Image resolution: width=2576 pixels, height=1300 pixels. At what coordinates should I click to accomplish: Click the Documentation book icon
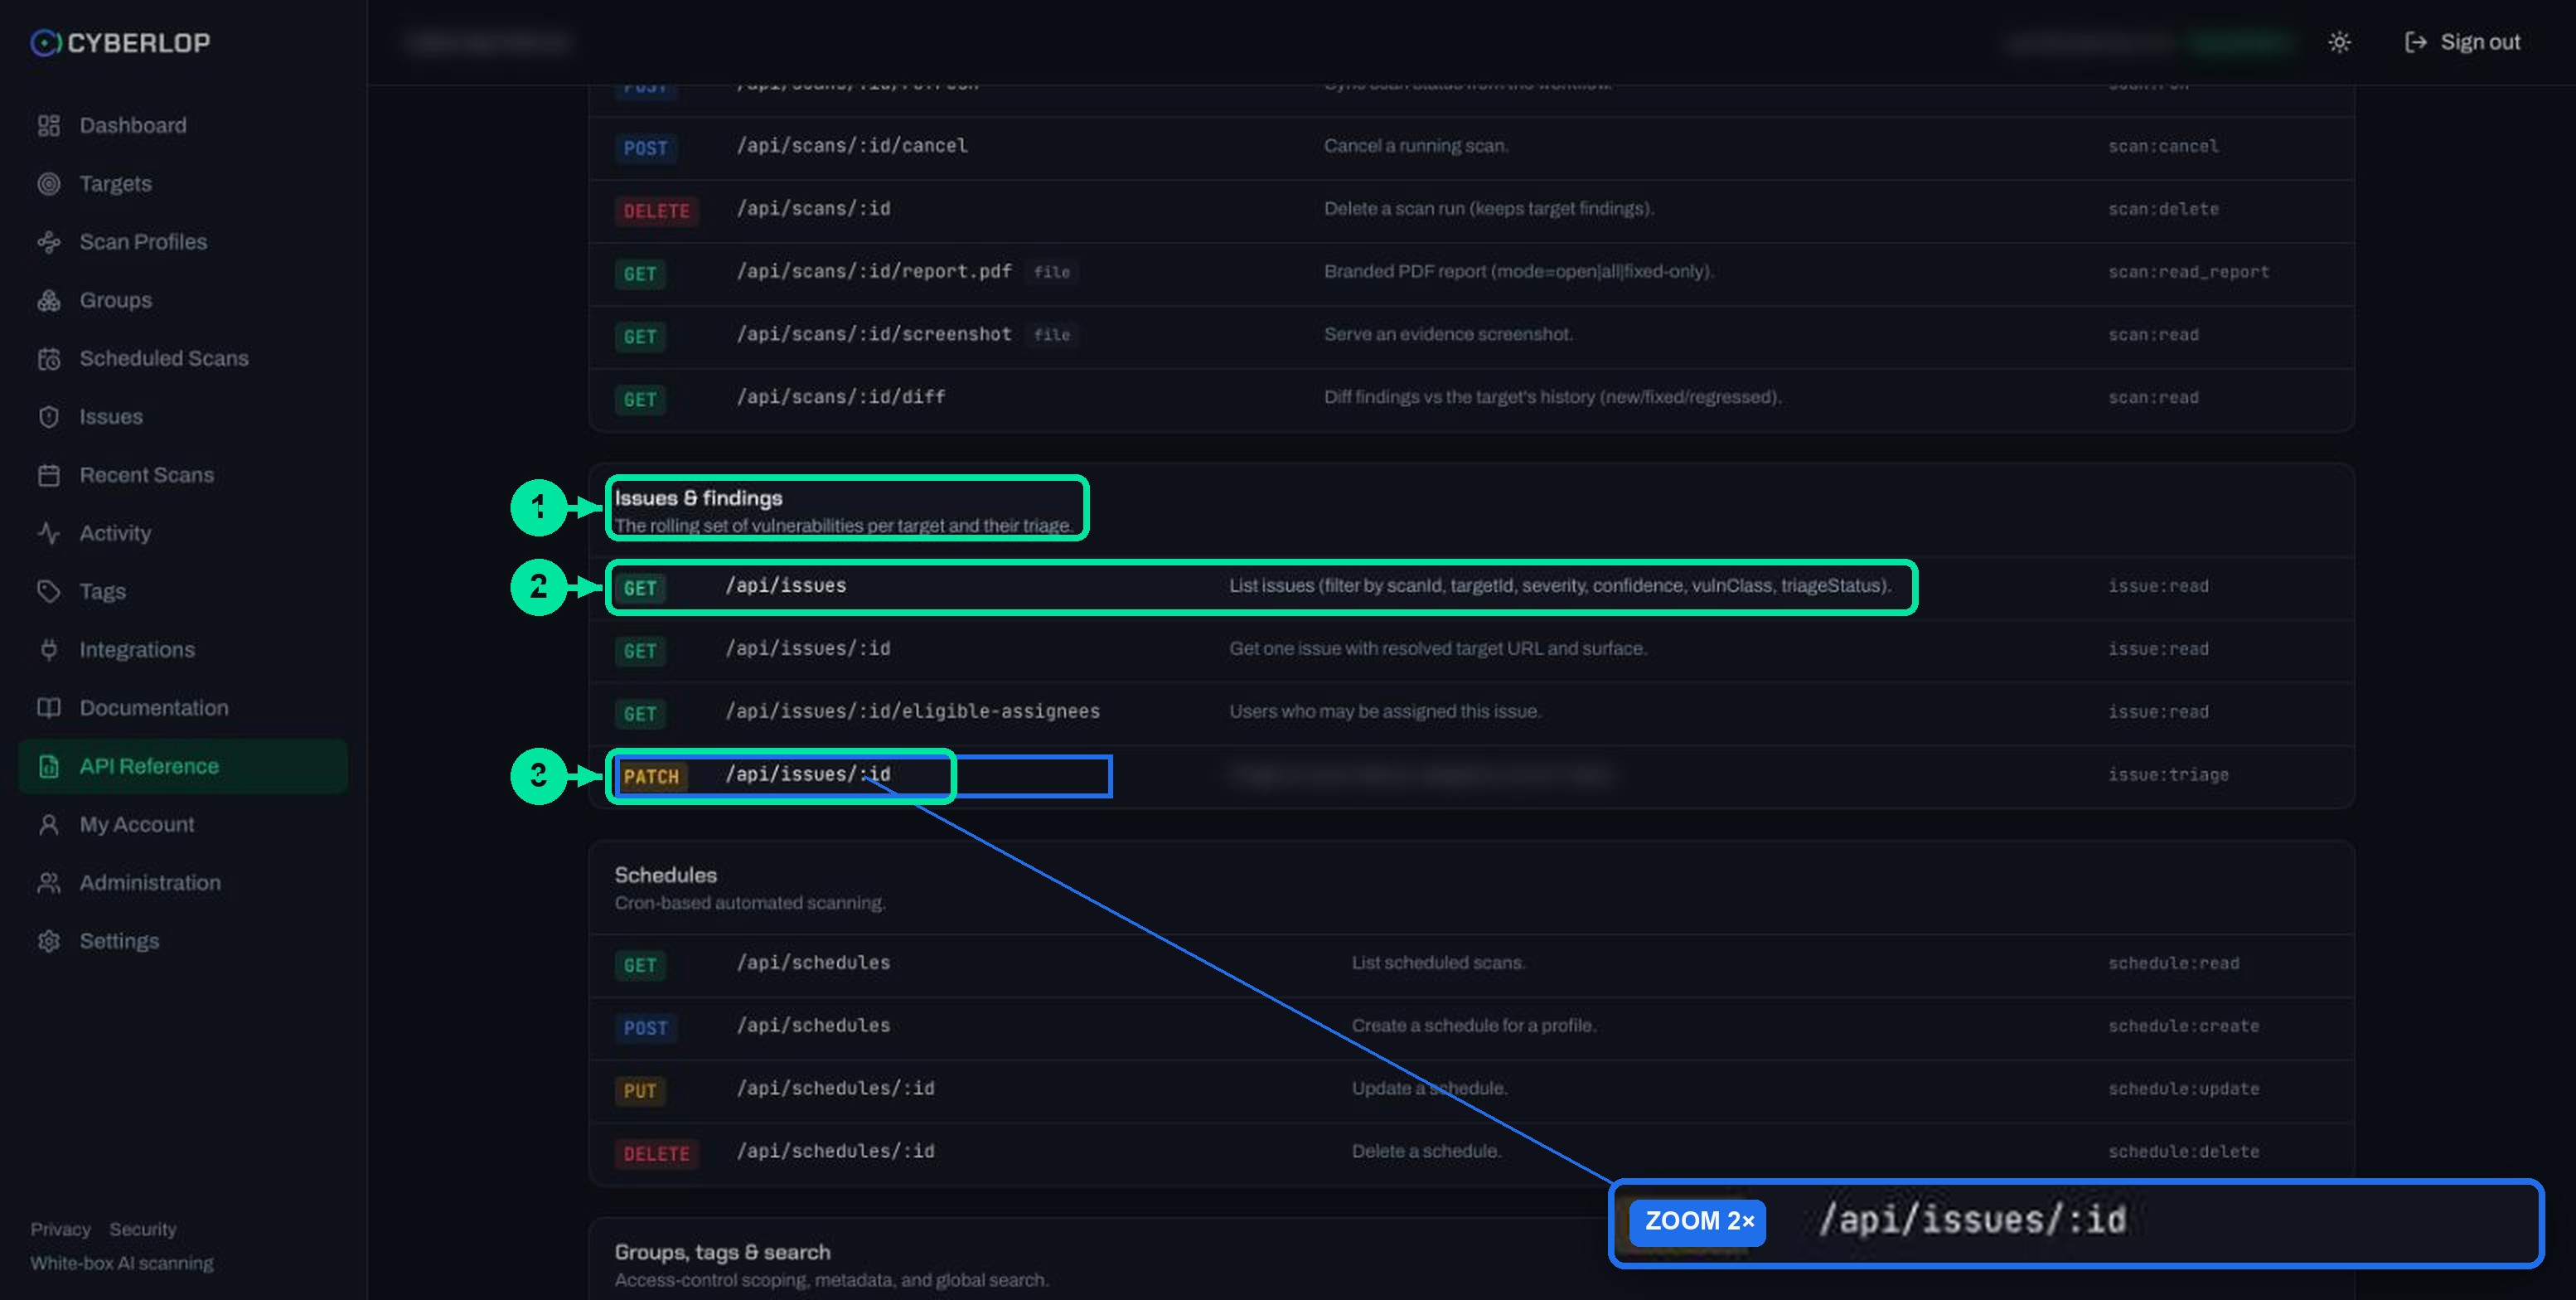point(48,708)
